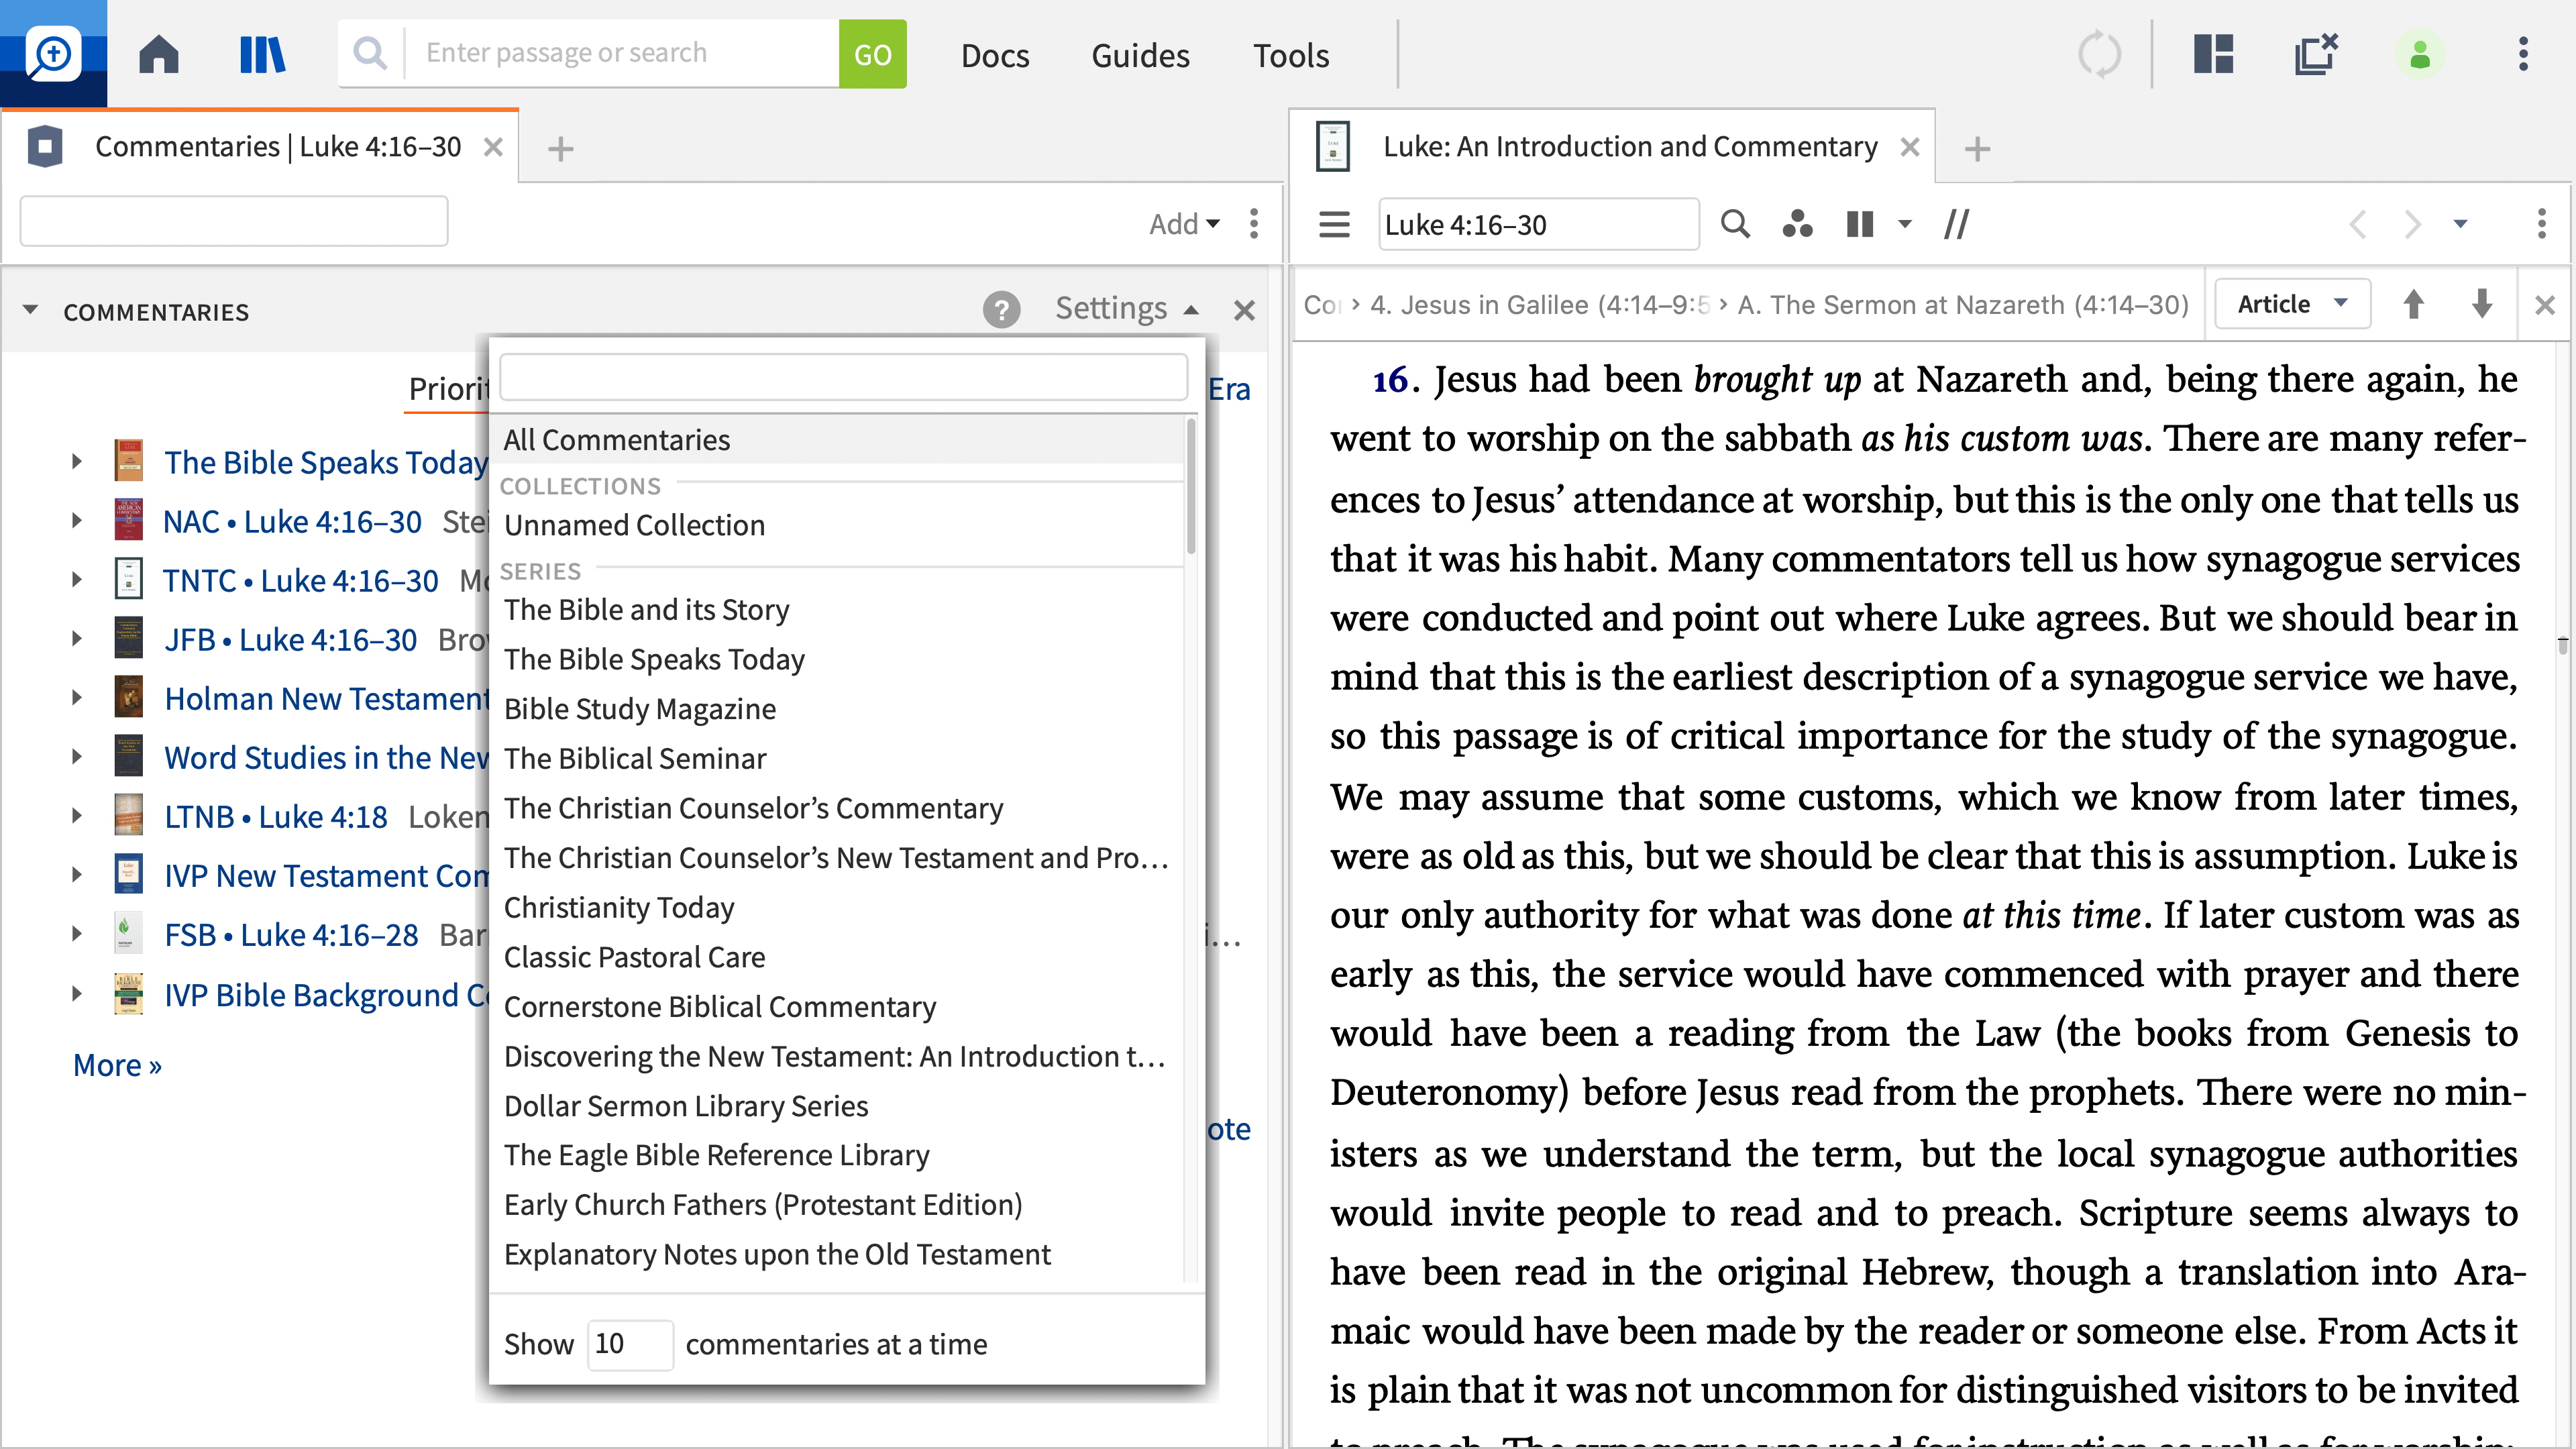Add a new tab in right panel
Screen dimensions: 2576x1449
tap(1977, 149)
